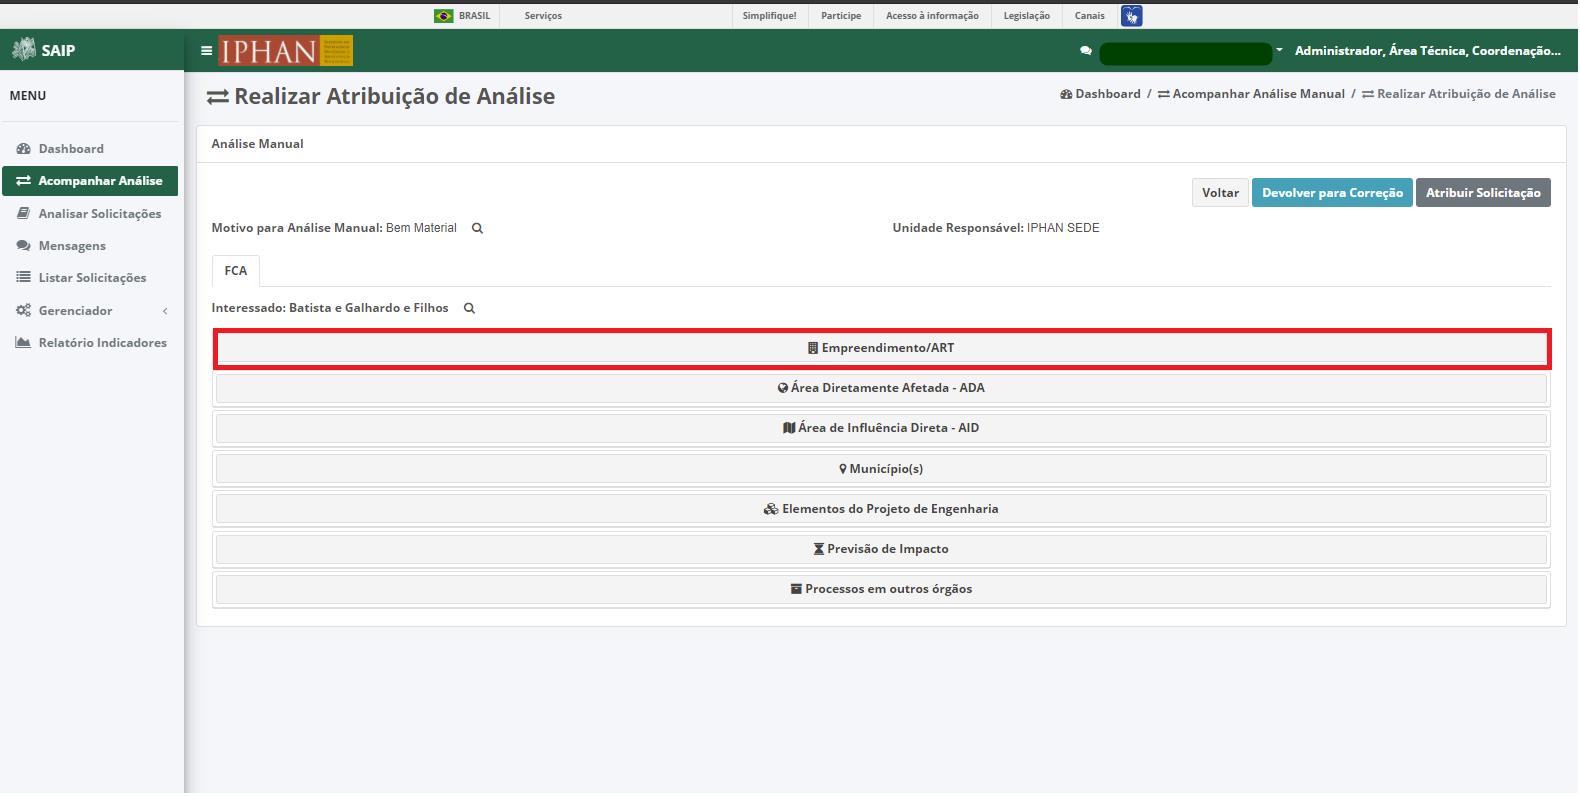Expand the Previsão de Impacto section
Screen dimensions: 1580x796
click(882, 549)
